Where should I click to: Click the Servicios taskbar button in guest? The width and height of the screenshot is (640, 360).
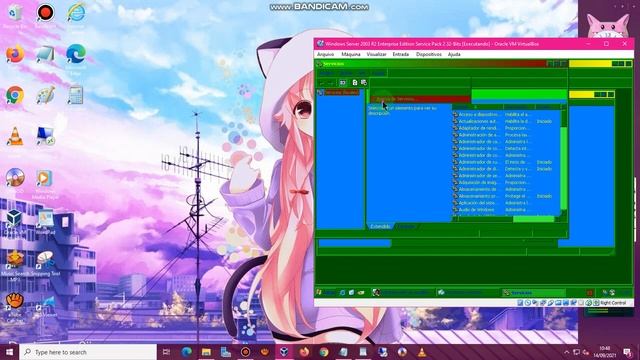click(x=533, y=293)
